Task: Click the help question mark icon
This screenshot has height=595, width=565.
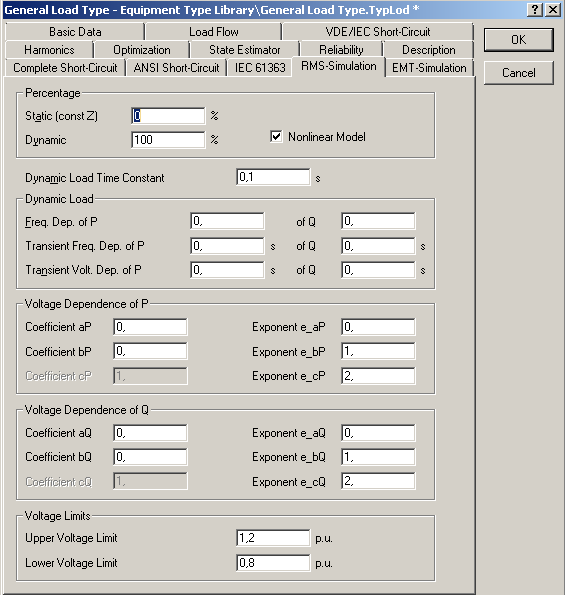Action: pyautogui.click(x=535, y=9)
